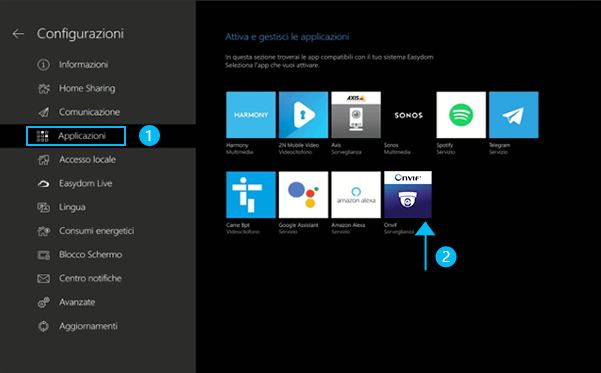The width and height of the screenshot is (601, 373).
Task: Open the Aggiornamenti updates section
Action: [x=88, y=326]
